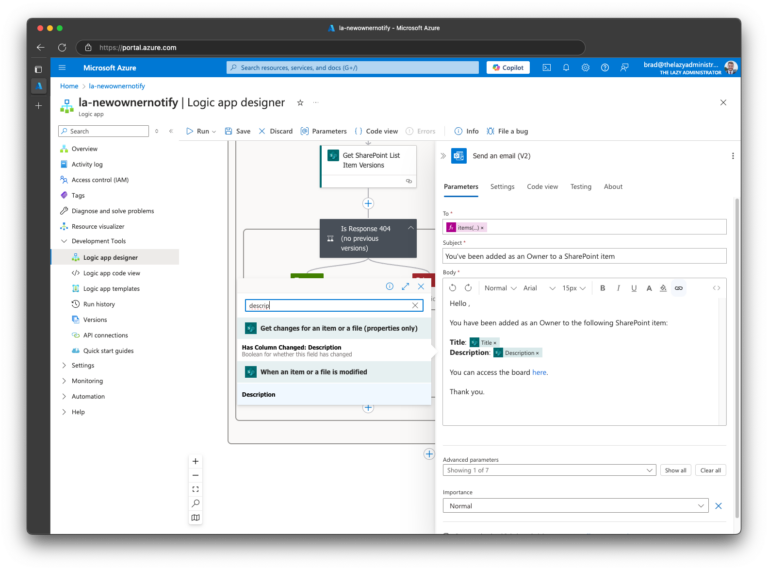
Task: Click File a bug
Action: pyautogui.click(x=507, y=131)
